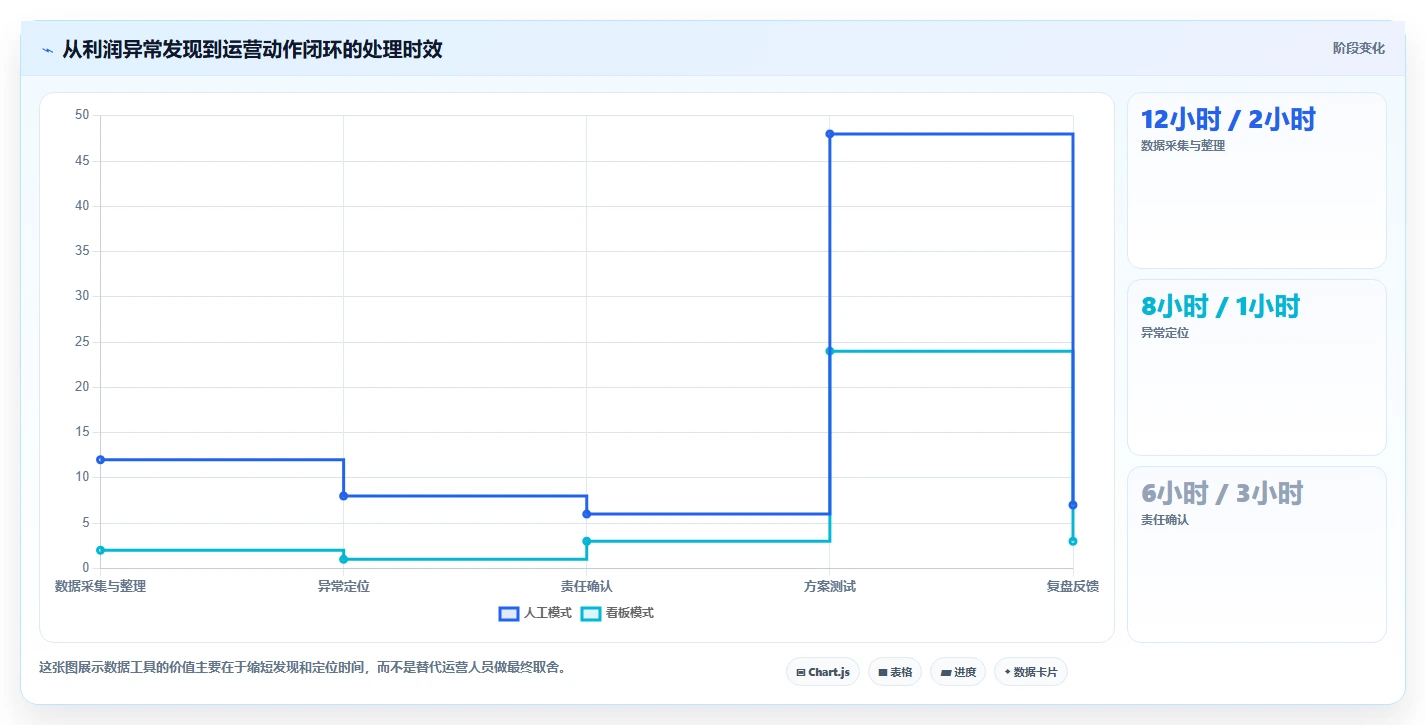Click the 人工模式 point at 方案测试 (48)
The width and height of the screenshot is (1426, 725).
830,134
